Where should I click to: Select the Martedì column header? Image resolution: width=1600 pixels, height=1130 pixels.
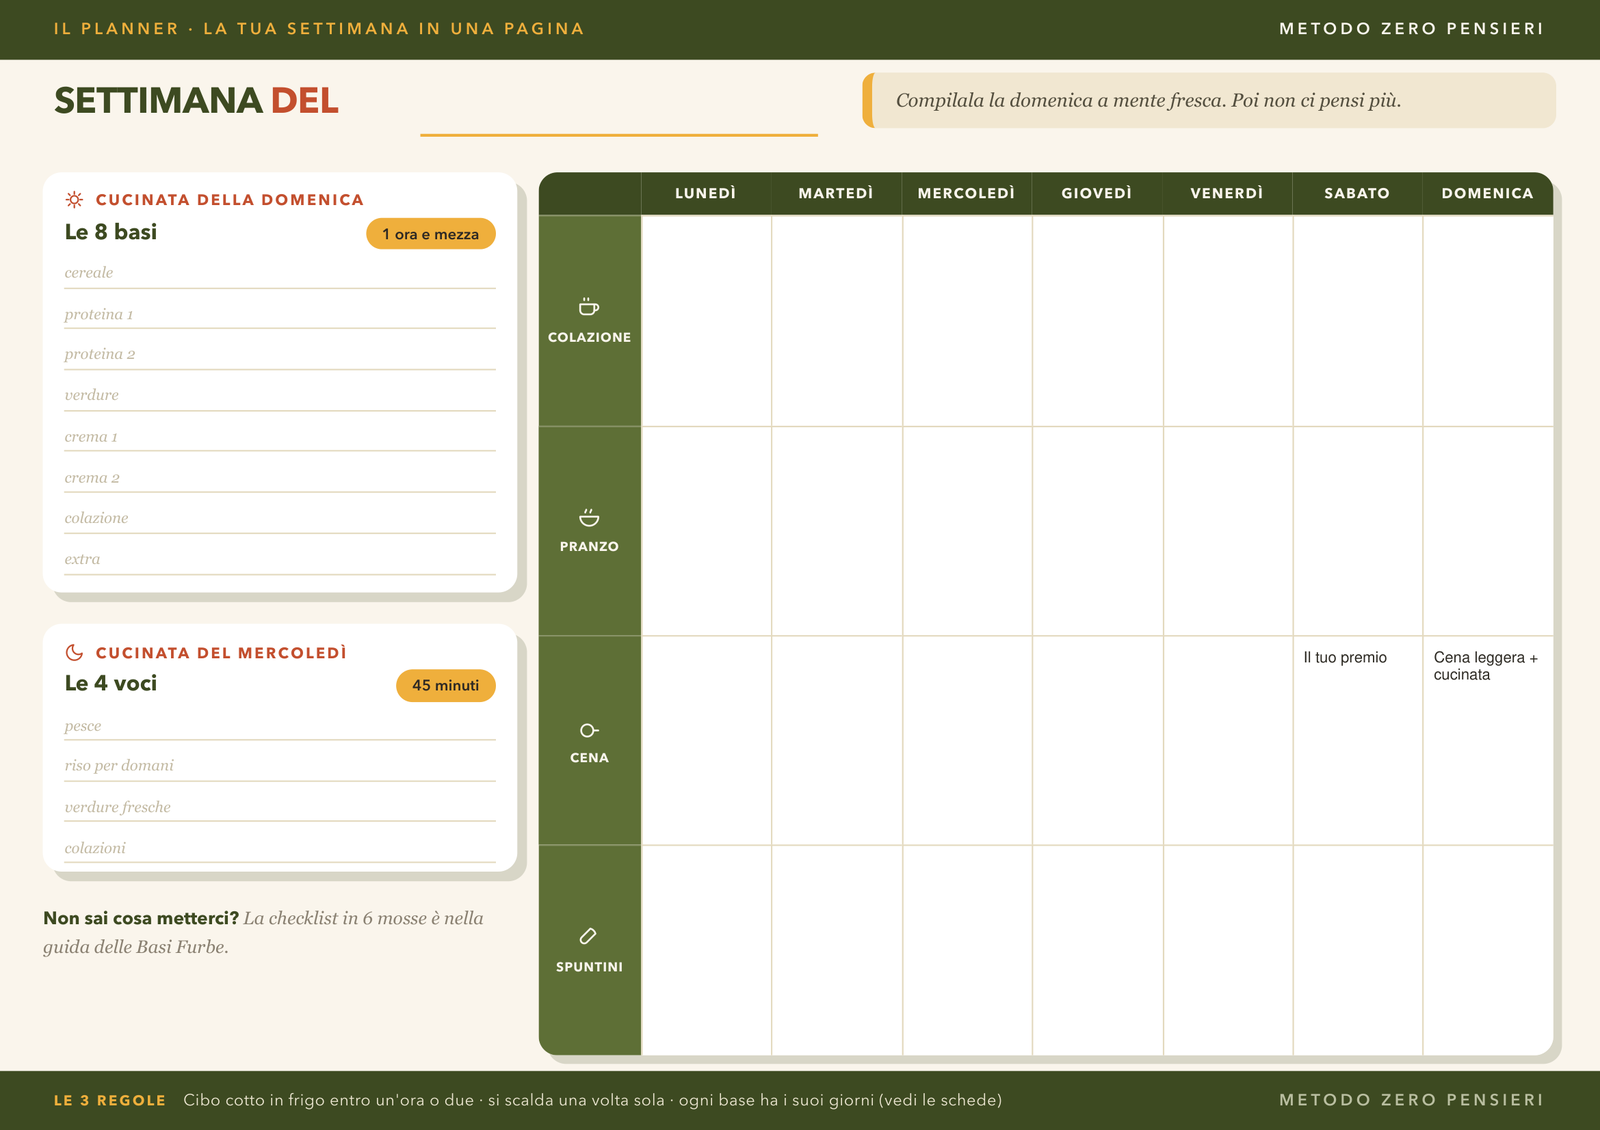click(836, 193)
